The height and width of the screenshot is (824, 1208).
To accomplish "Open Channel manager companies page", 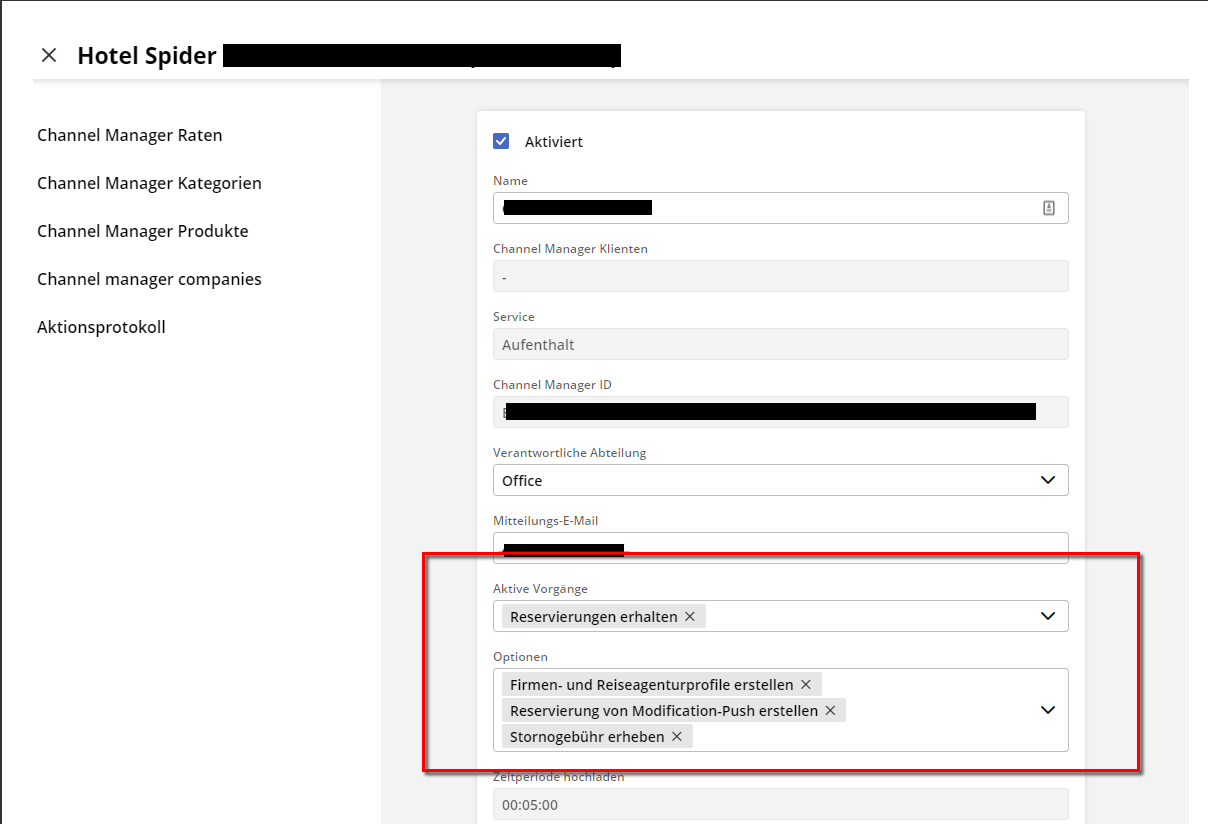I will pyautogui.click(x=149, y=279).
